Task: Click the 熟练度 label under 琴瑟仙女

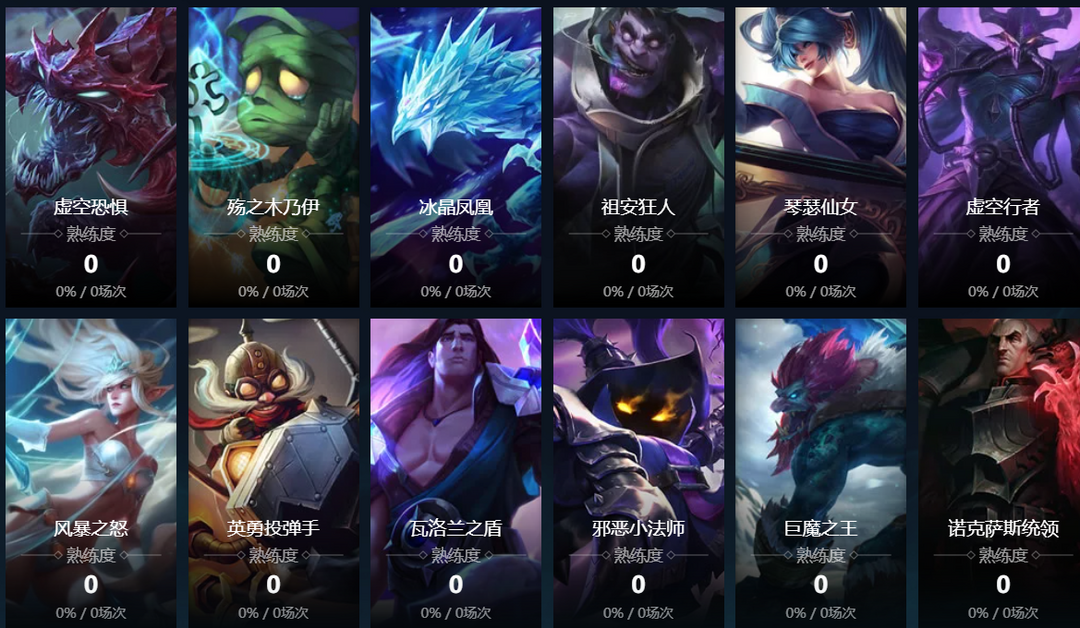Action: coord(820,234)
